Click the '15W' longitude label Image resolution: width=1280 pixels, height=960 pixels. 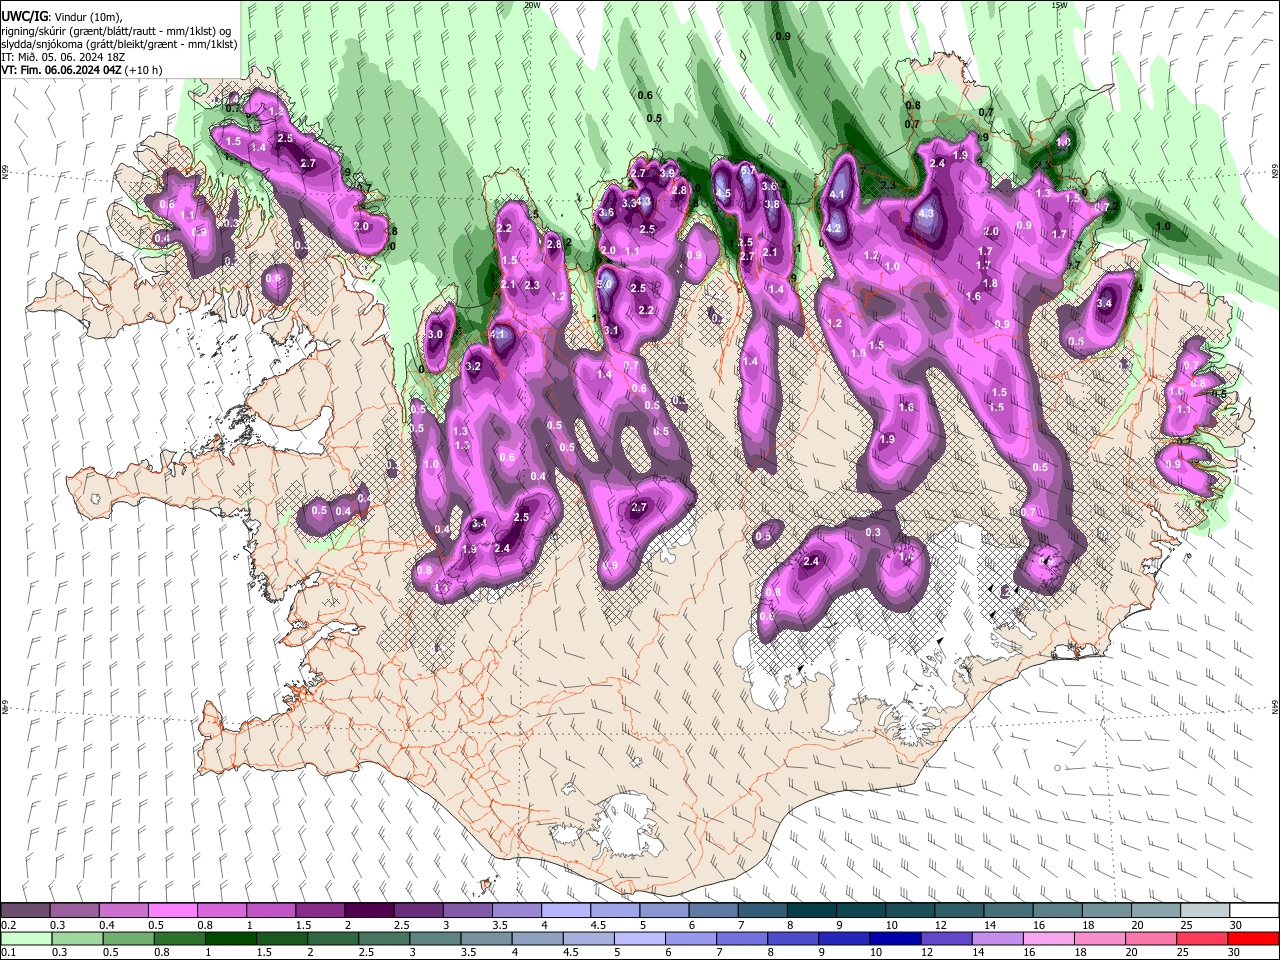coord(1060,5)
